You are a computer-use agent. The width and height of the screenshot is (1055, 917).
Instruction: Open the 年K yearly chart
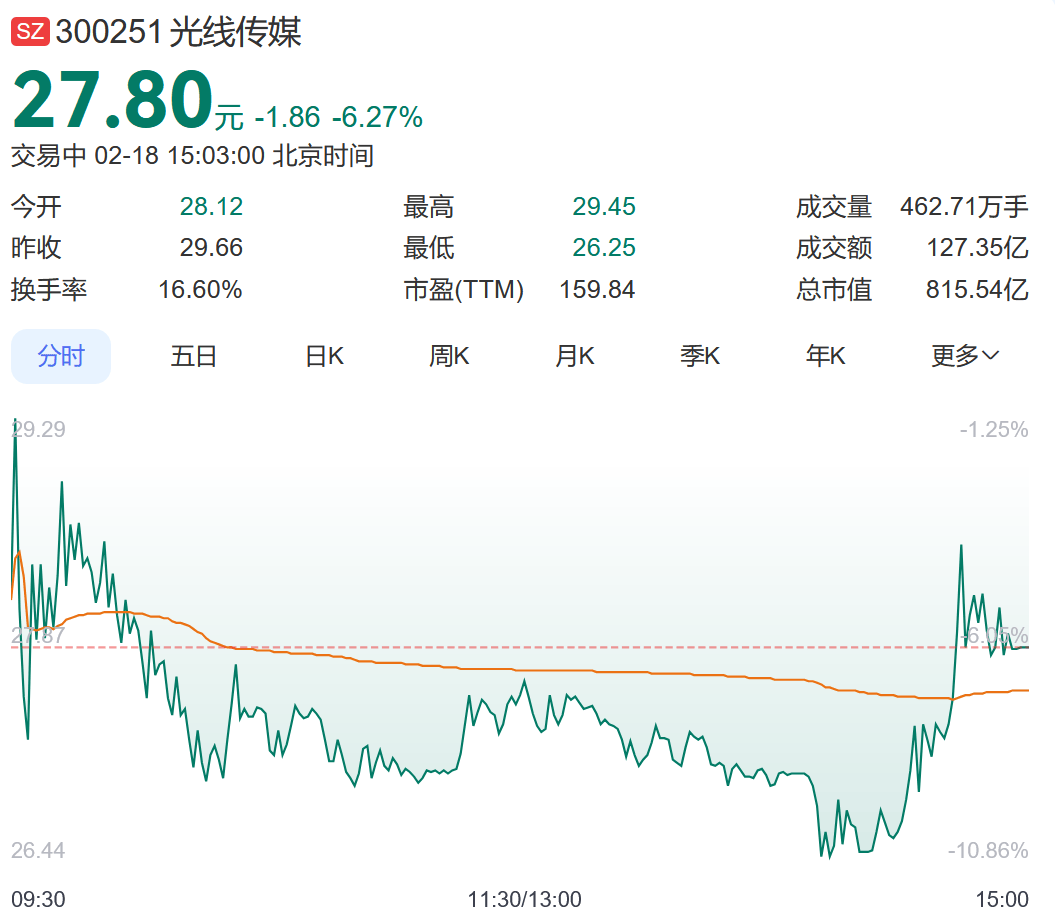(826, 356)
